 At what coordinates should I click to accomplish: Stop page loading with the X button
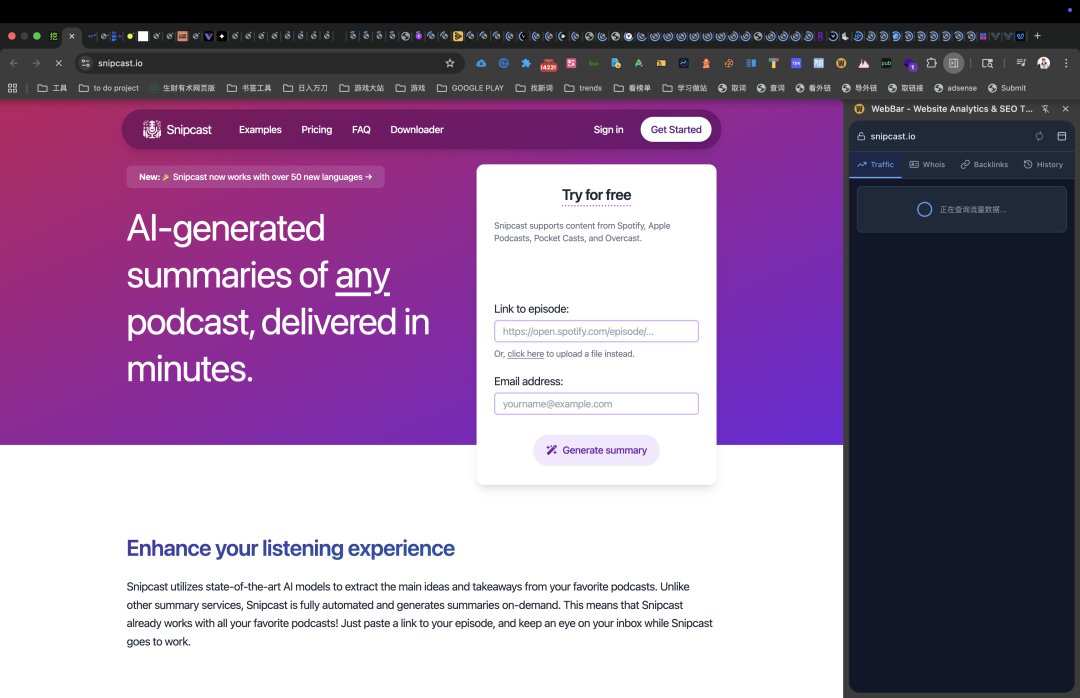point(59,63)
